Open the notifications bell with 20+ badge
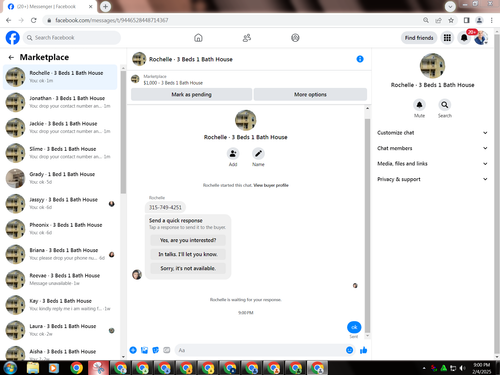 click(464, 38)
